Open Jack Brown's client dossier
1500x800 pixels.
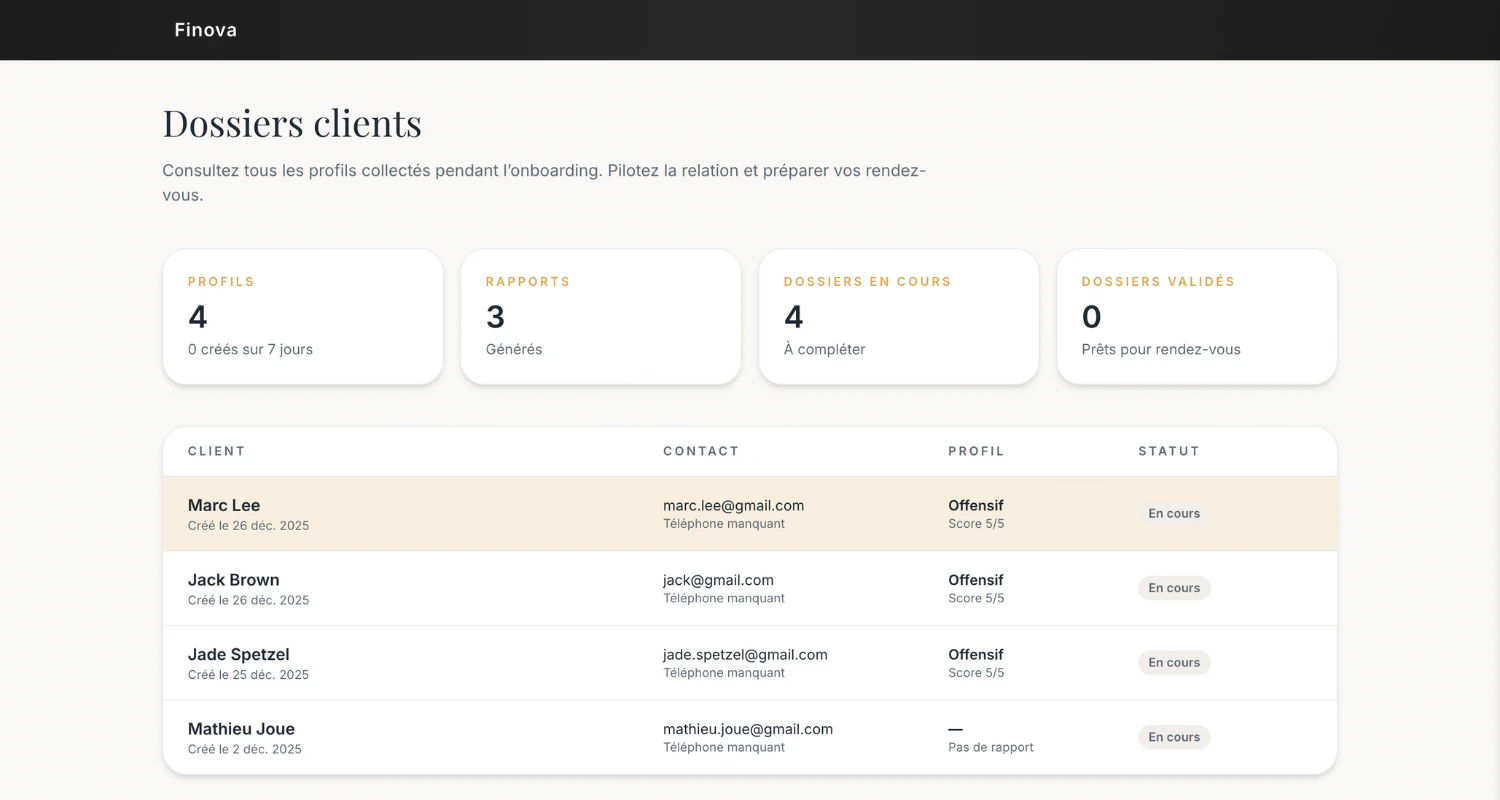233,580
